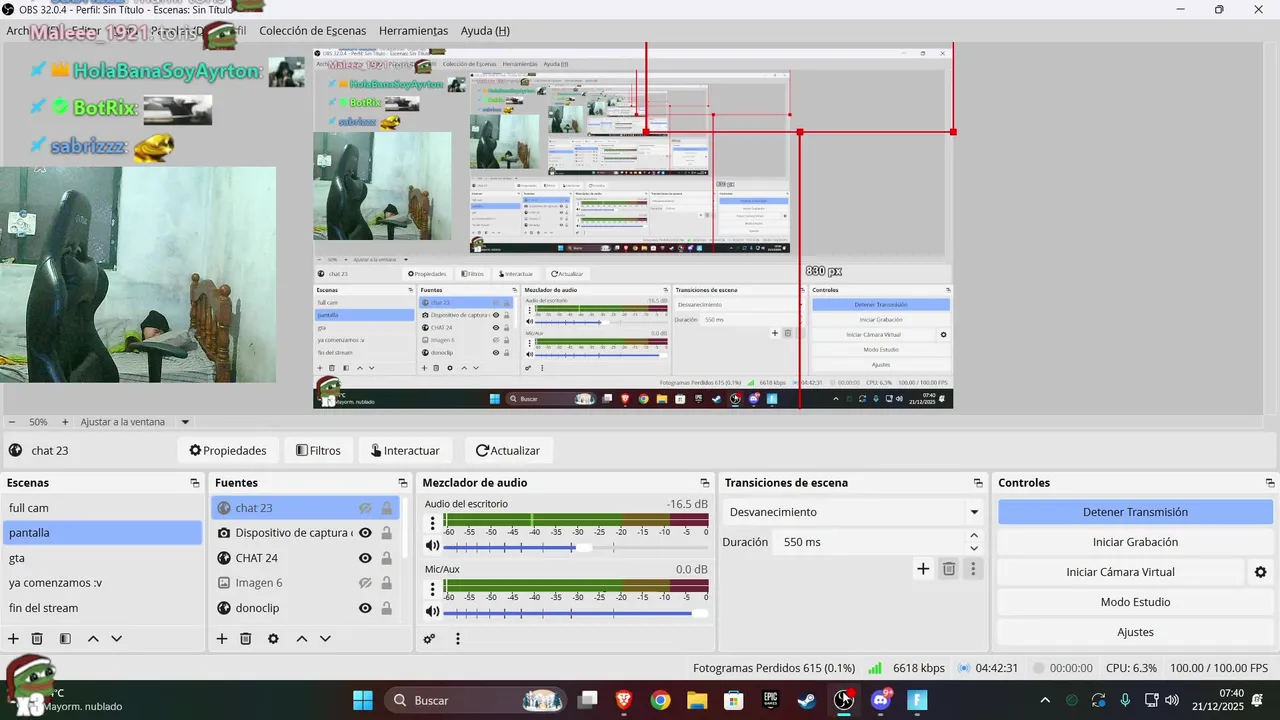Viewport: 1280px width, 720px height.
Task: Open Mic/Aux track options menu
Action: click(x=432, y=589)
